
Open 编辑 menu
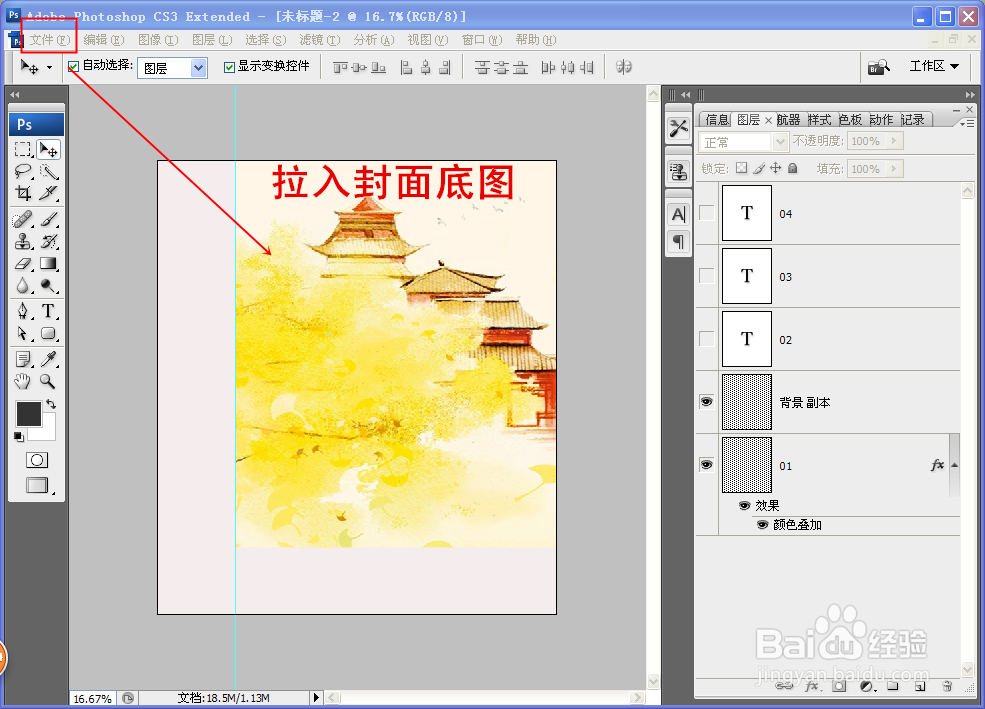pos(104,40)
